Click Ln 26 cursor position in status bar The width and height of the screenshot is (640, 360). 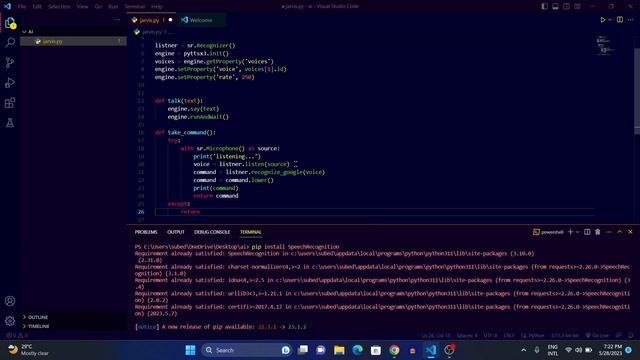coord(436,336)
